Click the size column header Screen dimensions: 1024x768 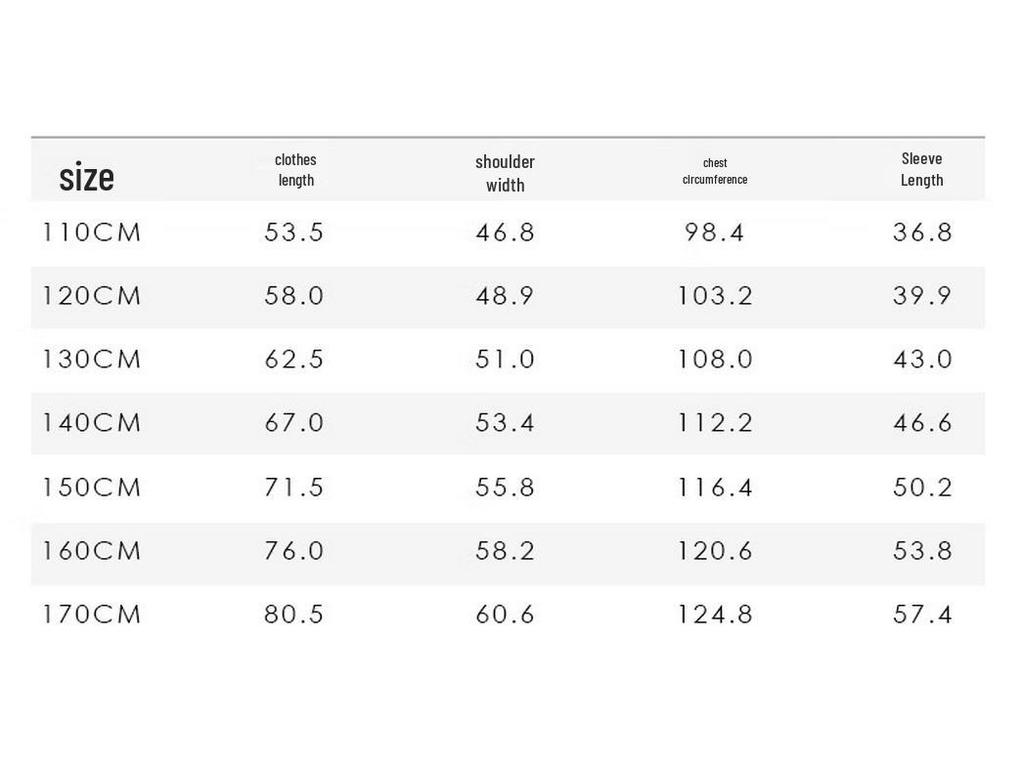point(87,178)
